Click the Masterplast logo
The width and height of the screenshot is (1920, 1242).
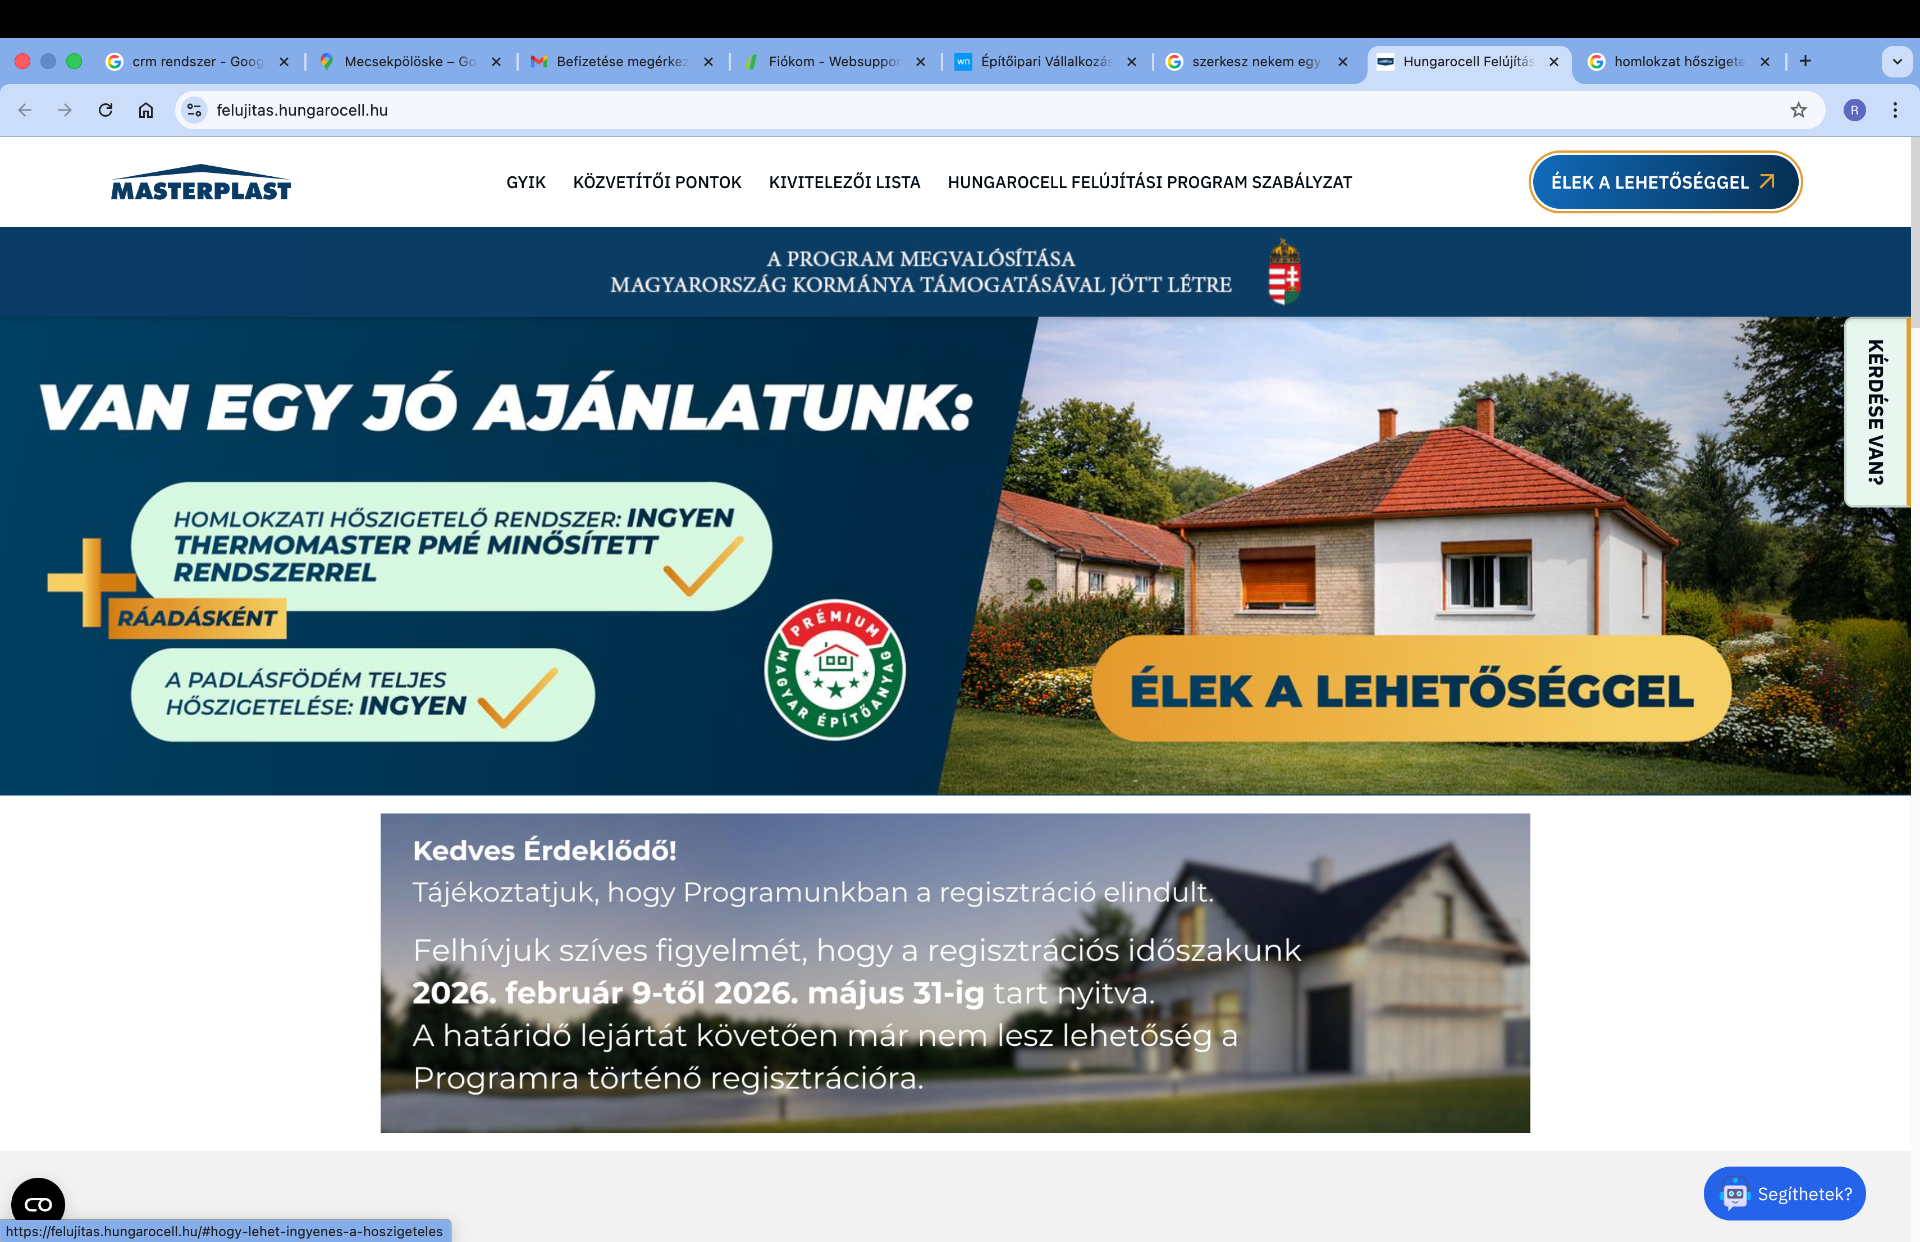coord(201,183)
